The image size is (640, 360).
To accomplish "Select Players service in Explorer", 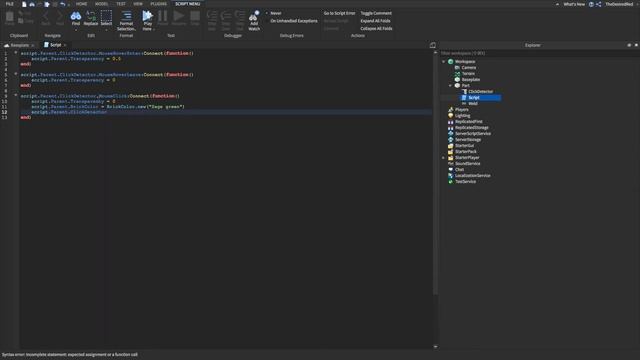I will point(462,110).
